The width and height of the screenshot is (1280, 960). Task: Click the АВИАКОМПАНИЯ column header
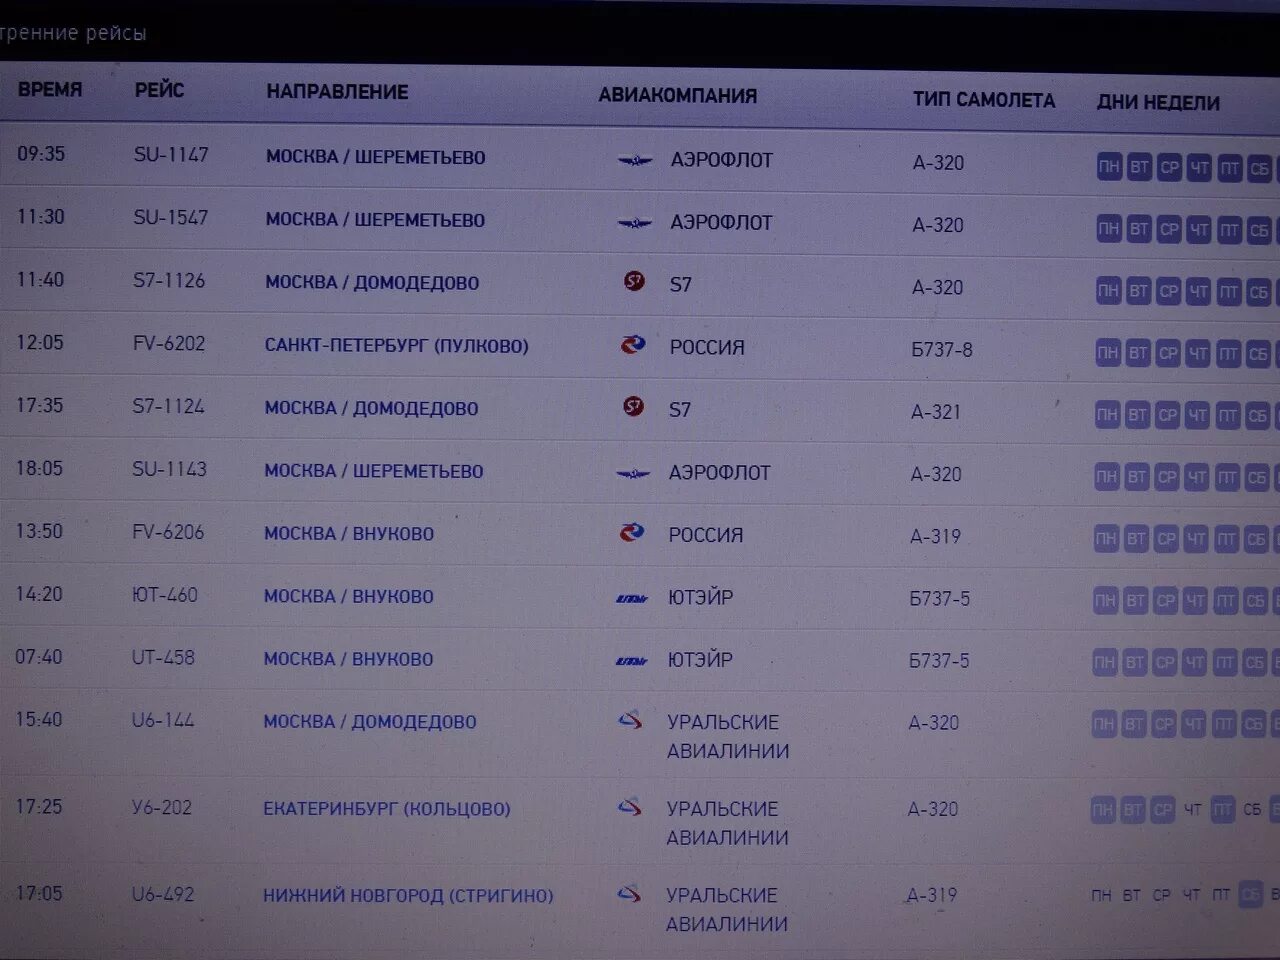click(x=678, y=96)
